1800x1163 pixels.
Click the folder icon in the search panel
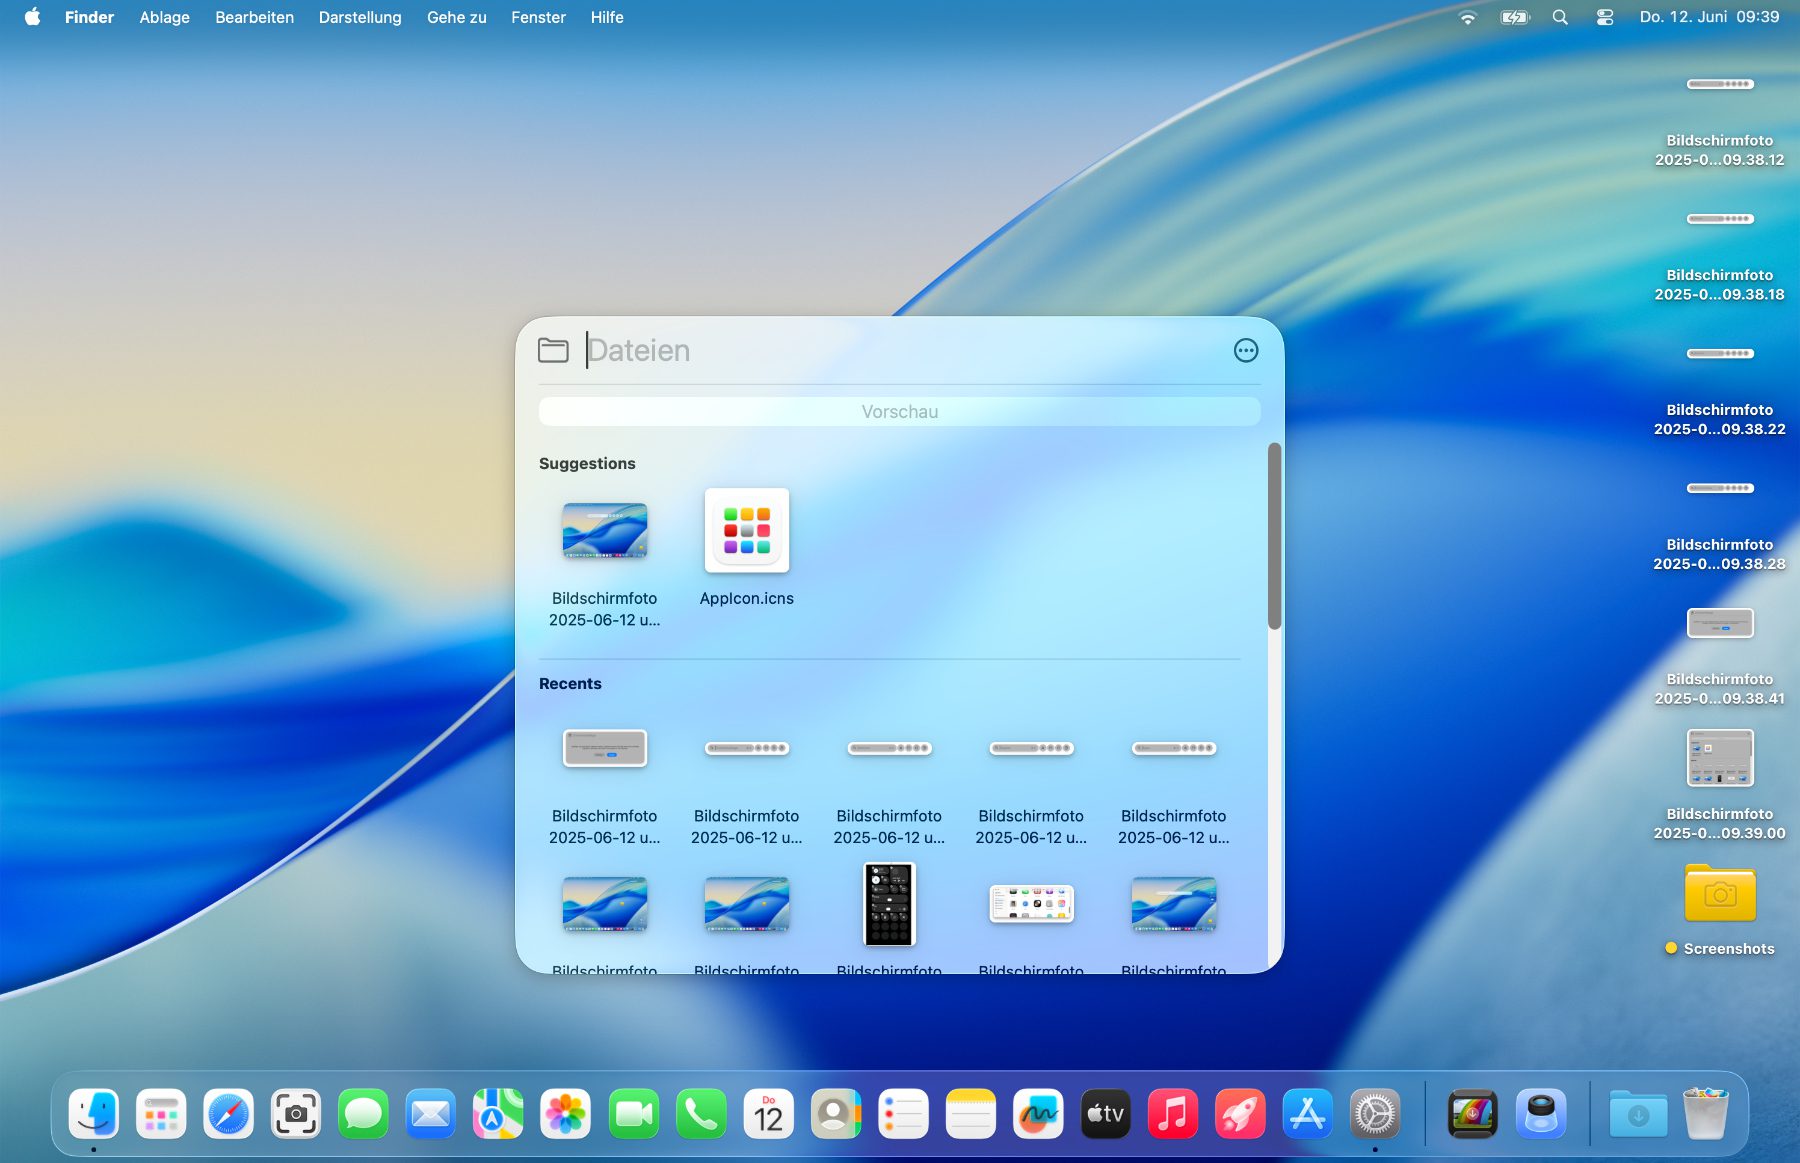point(553,350)
